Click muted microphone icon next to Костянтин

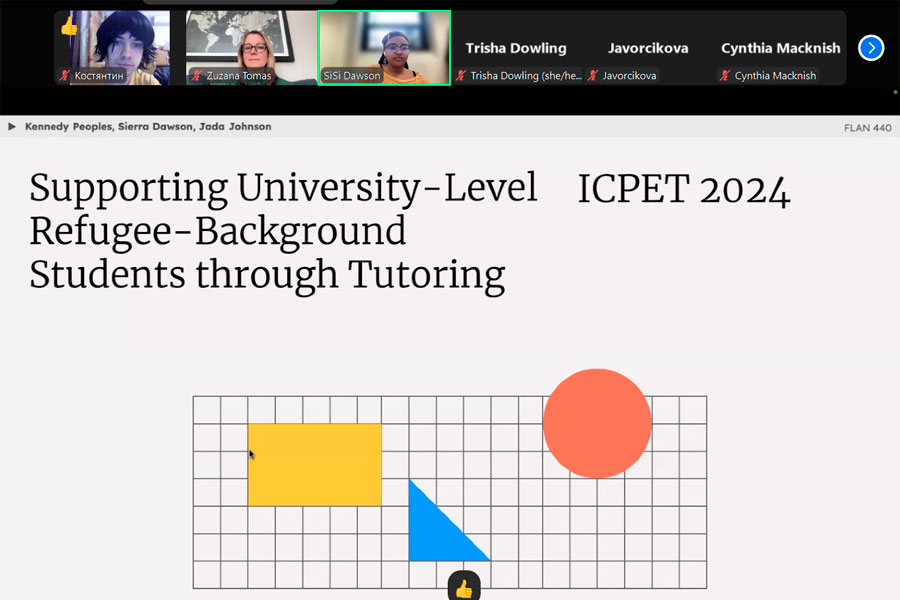[65, 75]
